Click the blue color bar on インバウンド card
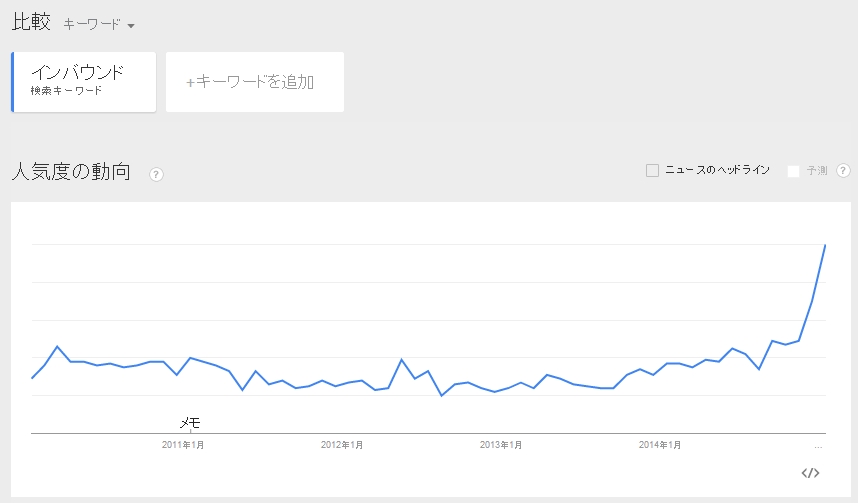 13,82
